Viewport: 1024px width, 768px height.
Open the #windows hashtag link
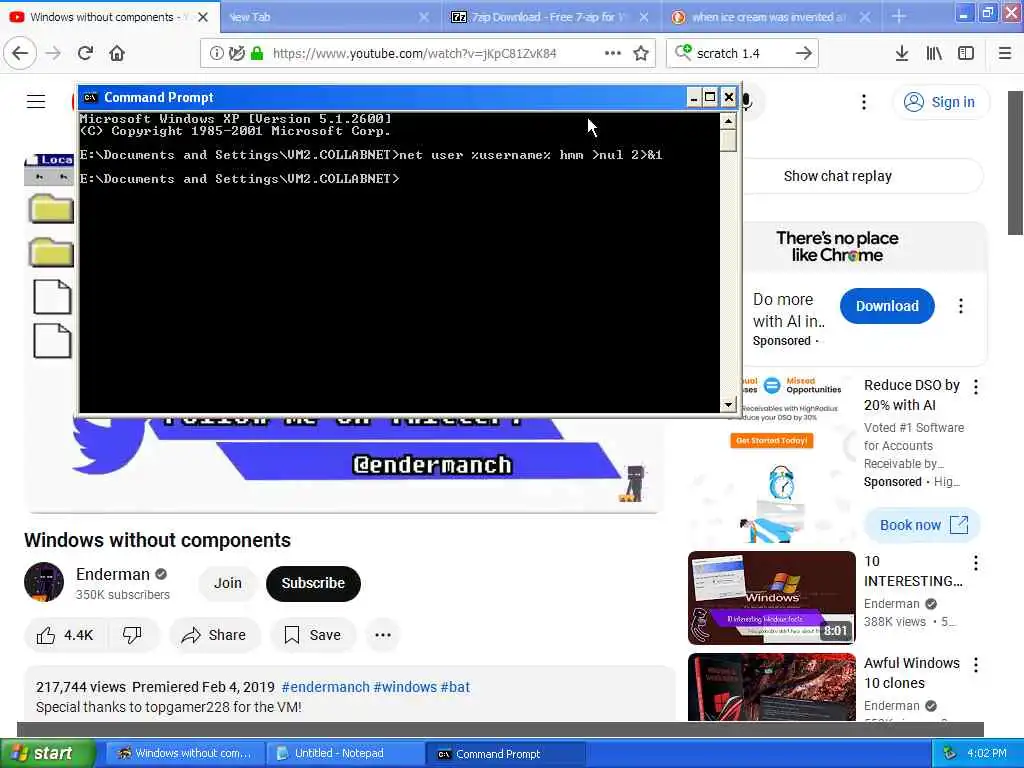[405, 687]
